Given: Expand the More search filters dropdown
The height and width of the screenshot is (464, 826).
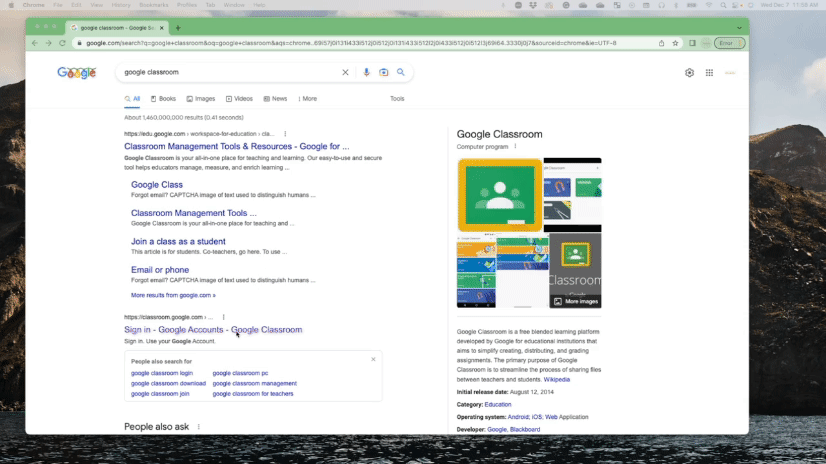Looking at the screenshot, I should click(x=308, y=98).
